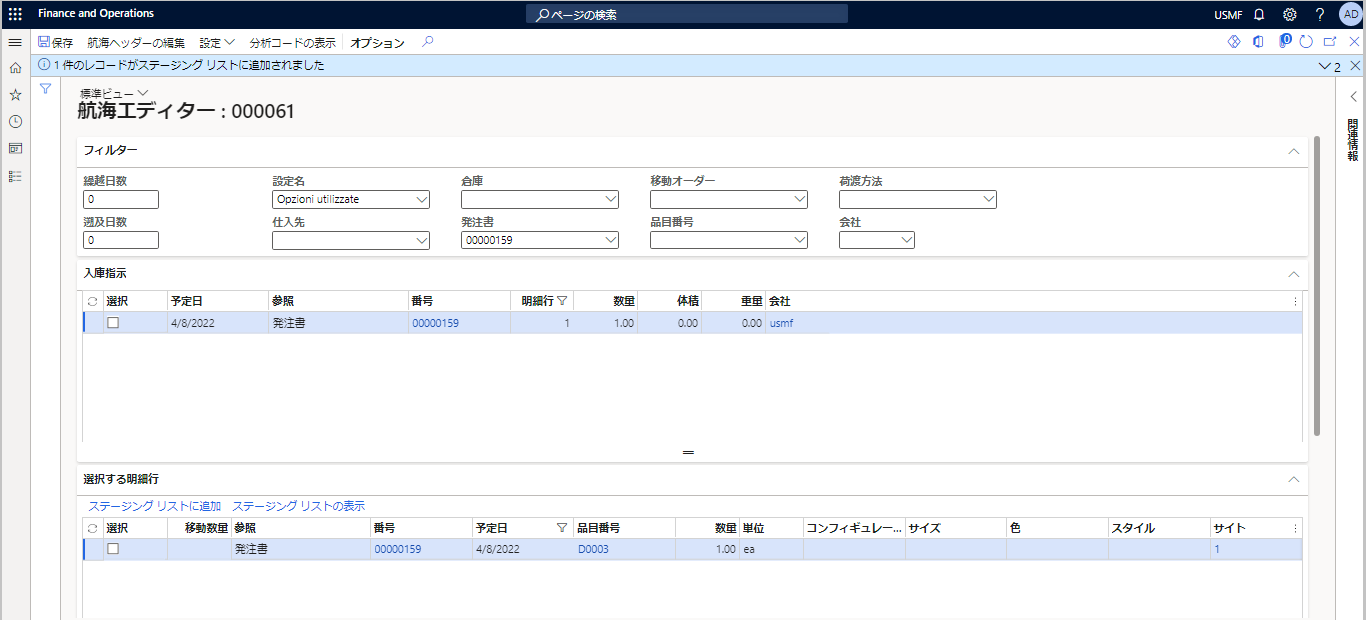Image resolution: width=1366 pixels, height=620 pixels.
Task: Open 入庫指示 grid column options menu
Action: 1296,301
